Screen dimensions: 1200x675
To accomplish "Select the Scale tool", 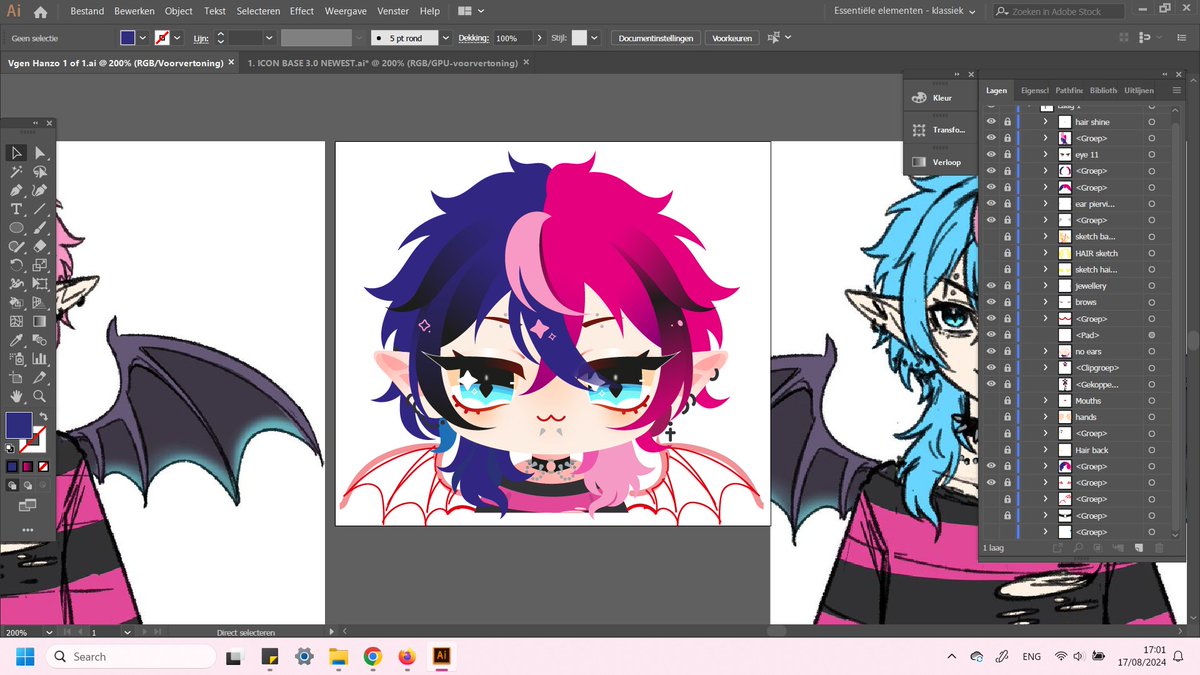I will 40,265.
